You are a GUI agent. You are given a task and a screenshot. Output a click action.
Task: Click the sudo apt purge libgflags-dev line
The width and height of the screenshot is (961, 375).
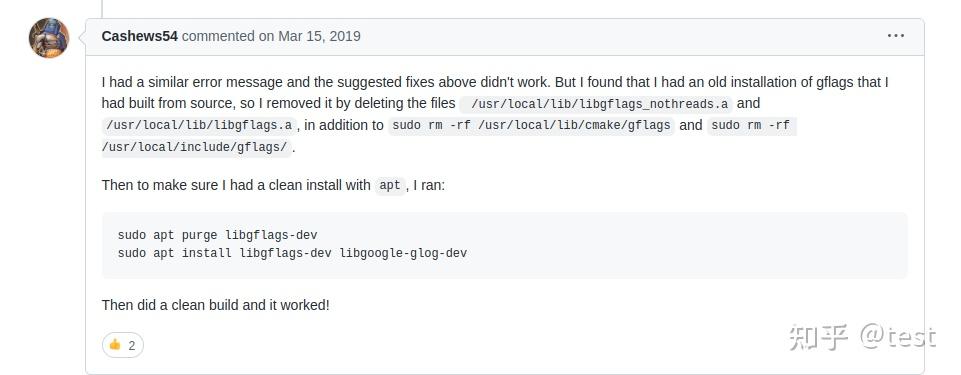(218, 235)
